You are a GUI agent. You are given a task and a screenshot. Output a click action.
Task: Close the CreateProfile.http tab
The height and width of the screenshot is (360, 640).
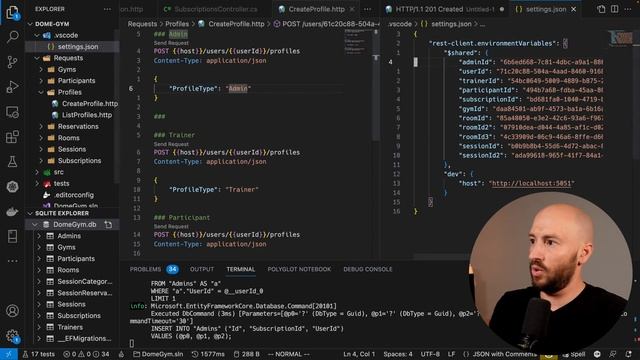[x=352, y=9]
